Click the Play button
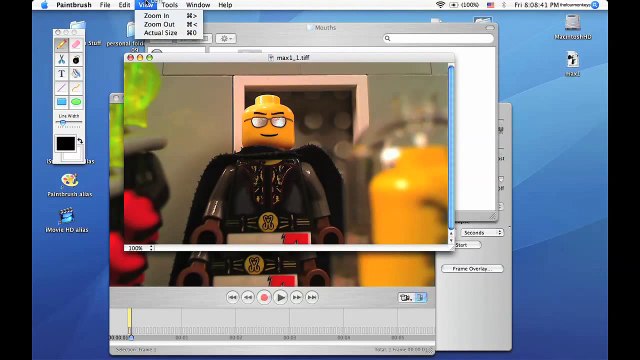640x360 pixels. point(280,298)
